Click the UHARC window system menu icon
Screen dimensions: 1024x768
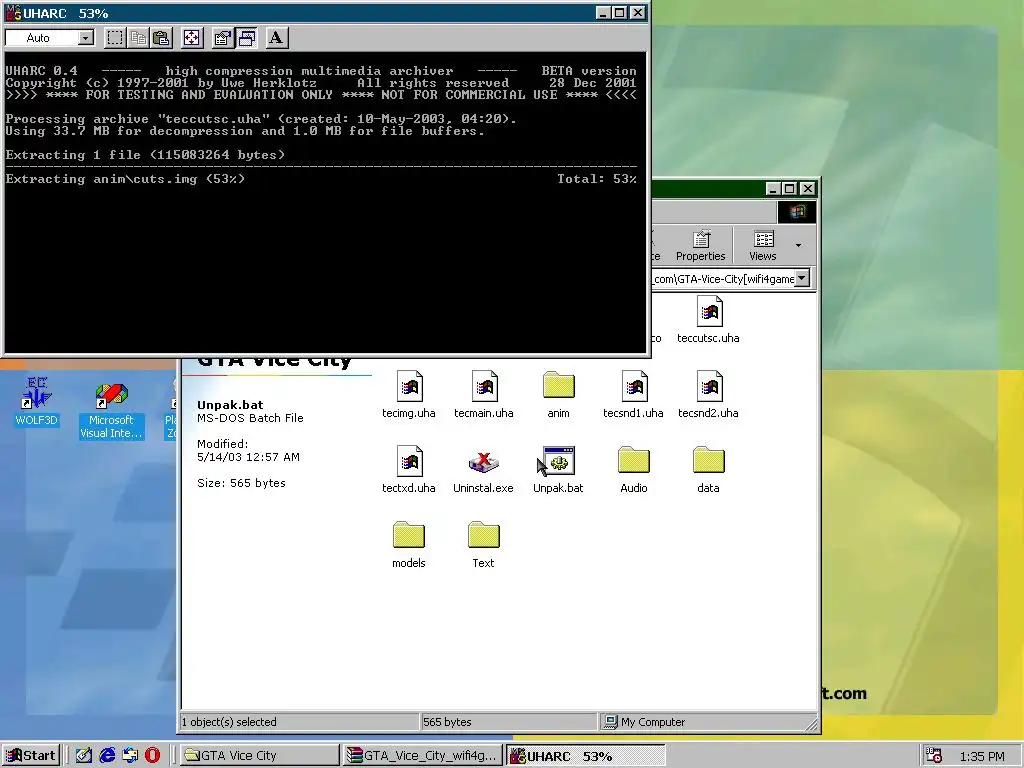coord(13,12)
